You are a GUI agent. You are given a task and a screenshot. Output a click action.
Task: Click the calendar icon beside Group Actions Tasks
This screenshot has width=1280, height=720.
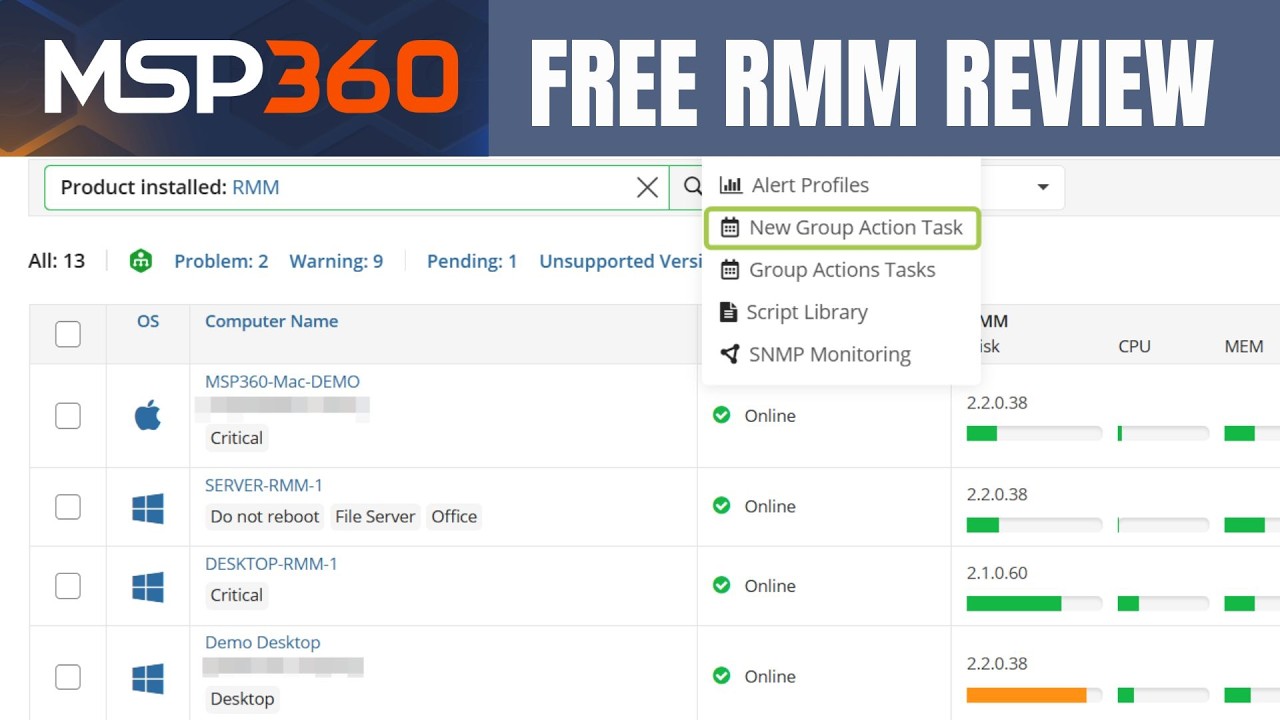pyautogui.click(x=730, y=270)
